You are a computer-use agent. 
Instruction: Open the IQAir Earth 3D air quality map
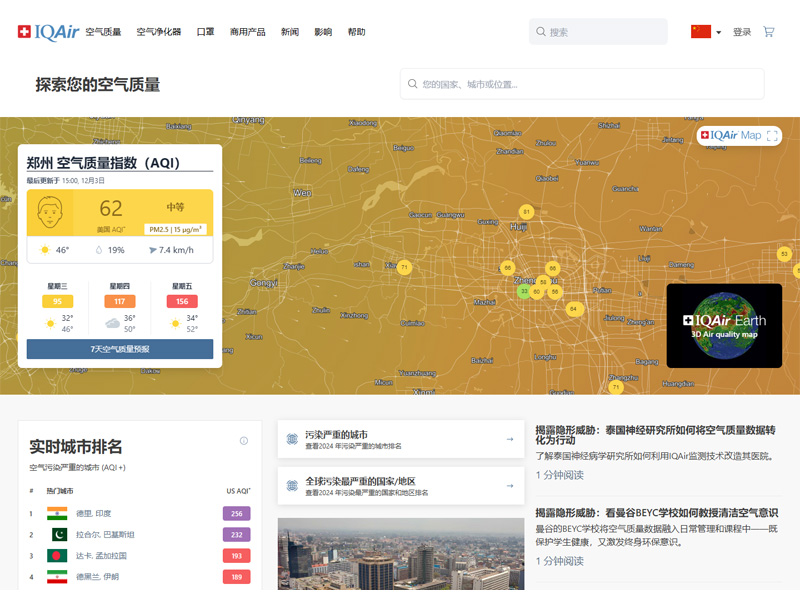pyautogui.click(x=724, y=326)
